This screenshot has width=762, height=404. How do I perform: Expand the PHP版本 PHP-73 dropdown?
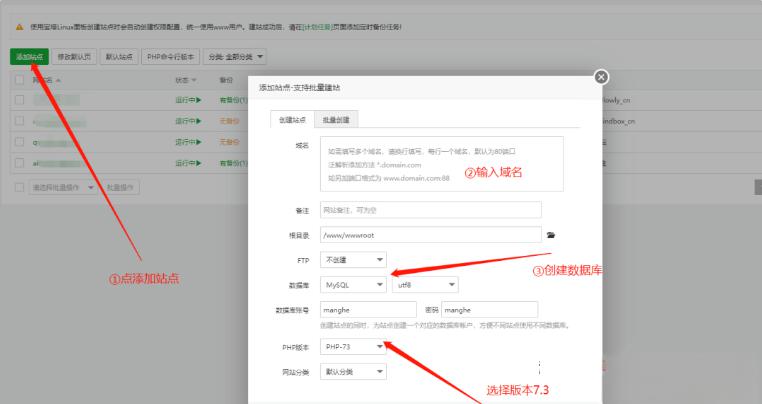coord(353,347)
